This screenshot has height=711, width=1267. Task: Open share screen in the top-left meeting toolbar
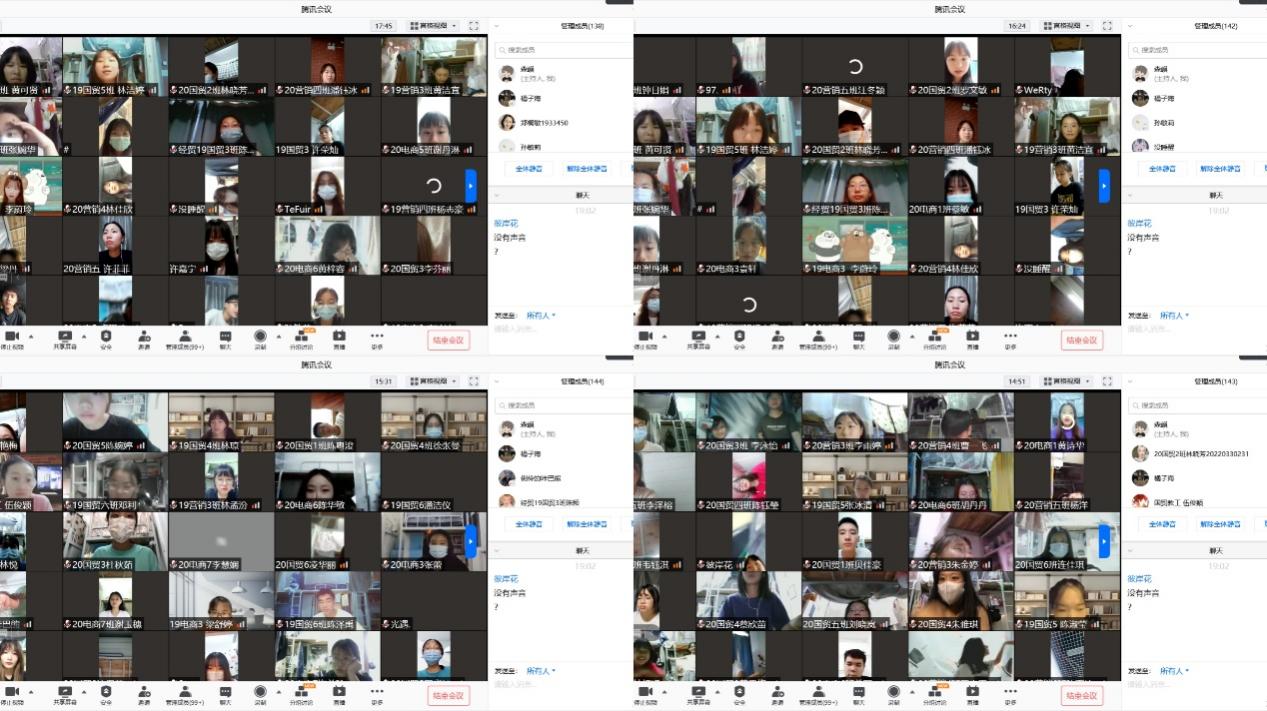click(65, 336)
